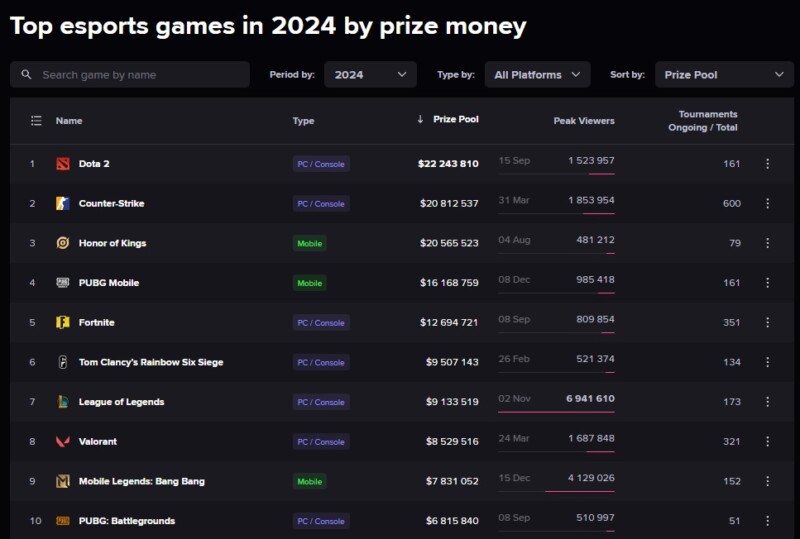This screenshot has width=800, height=539.
Task: Click the Fortnite game icon
Action: pyautogui.click(x=63, y=322)
